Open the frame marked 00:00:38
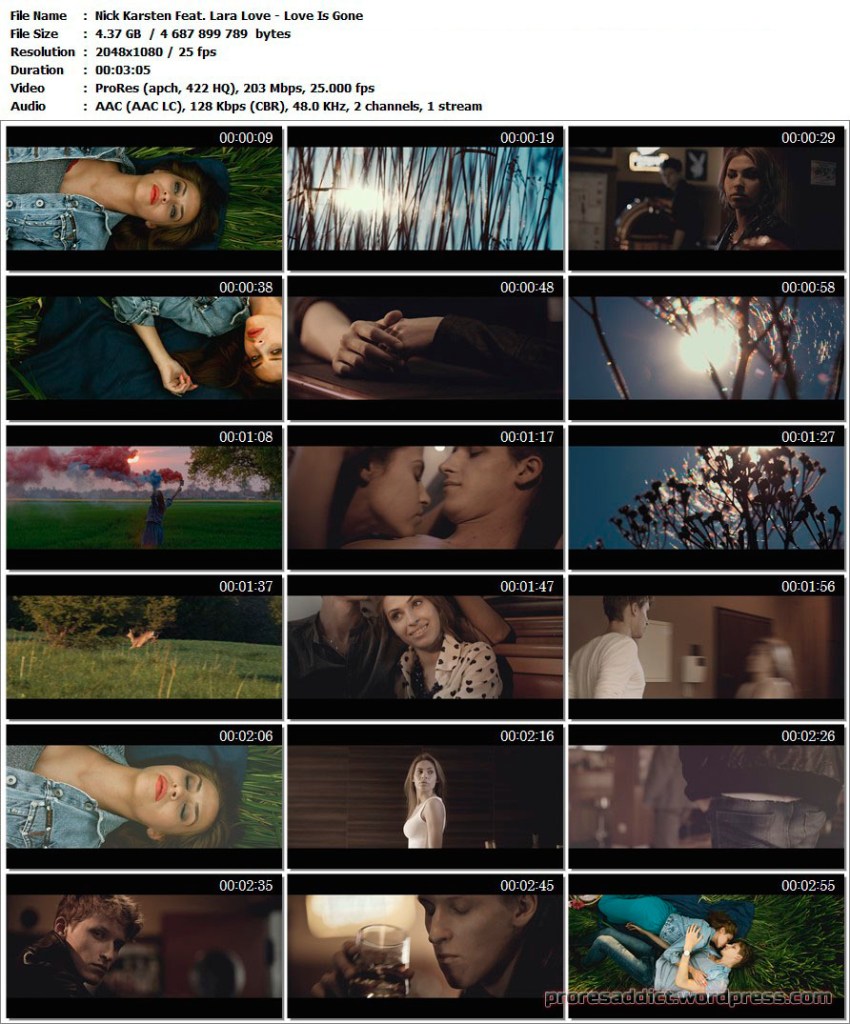 tap(144, 348)
